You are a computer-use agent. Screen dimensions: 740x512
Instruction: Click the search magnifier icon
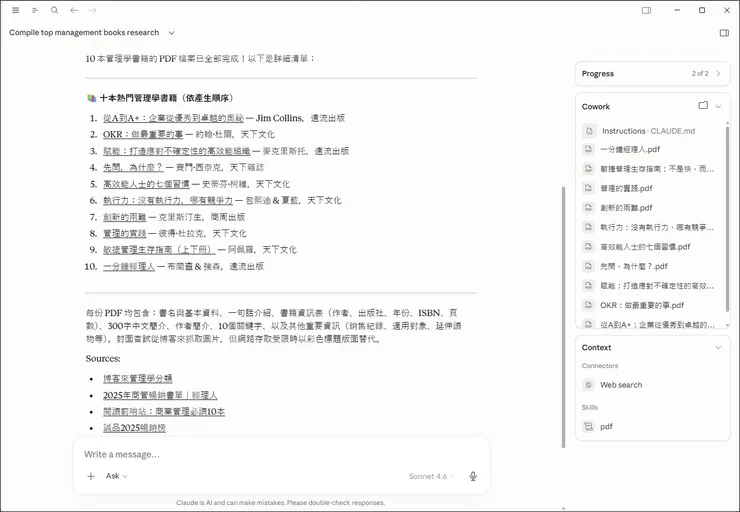pos(55,10)
